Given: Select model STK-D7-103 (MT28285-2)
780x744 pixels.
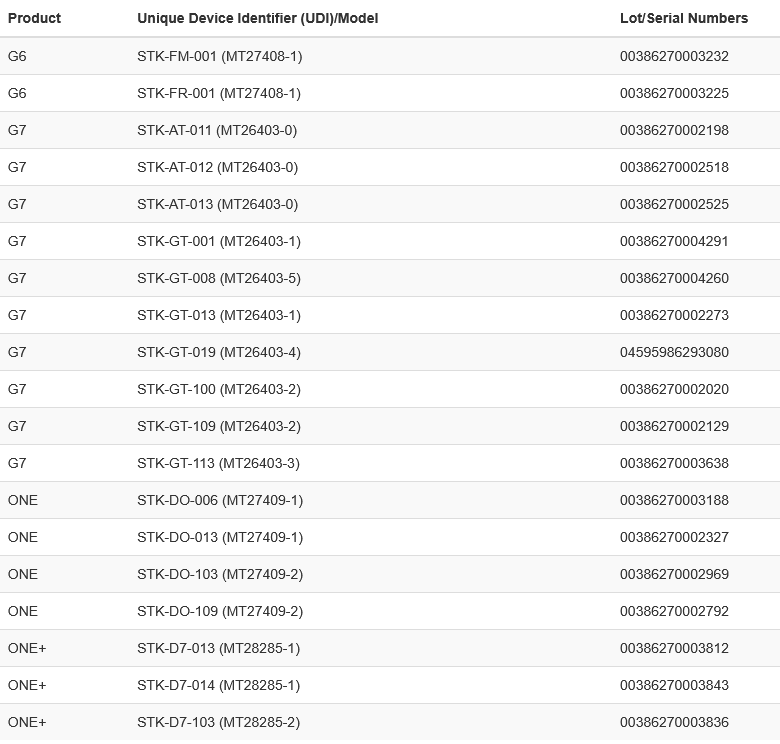Looking at the screenshot, I should [218, 722].
